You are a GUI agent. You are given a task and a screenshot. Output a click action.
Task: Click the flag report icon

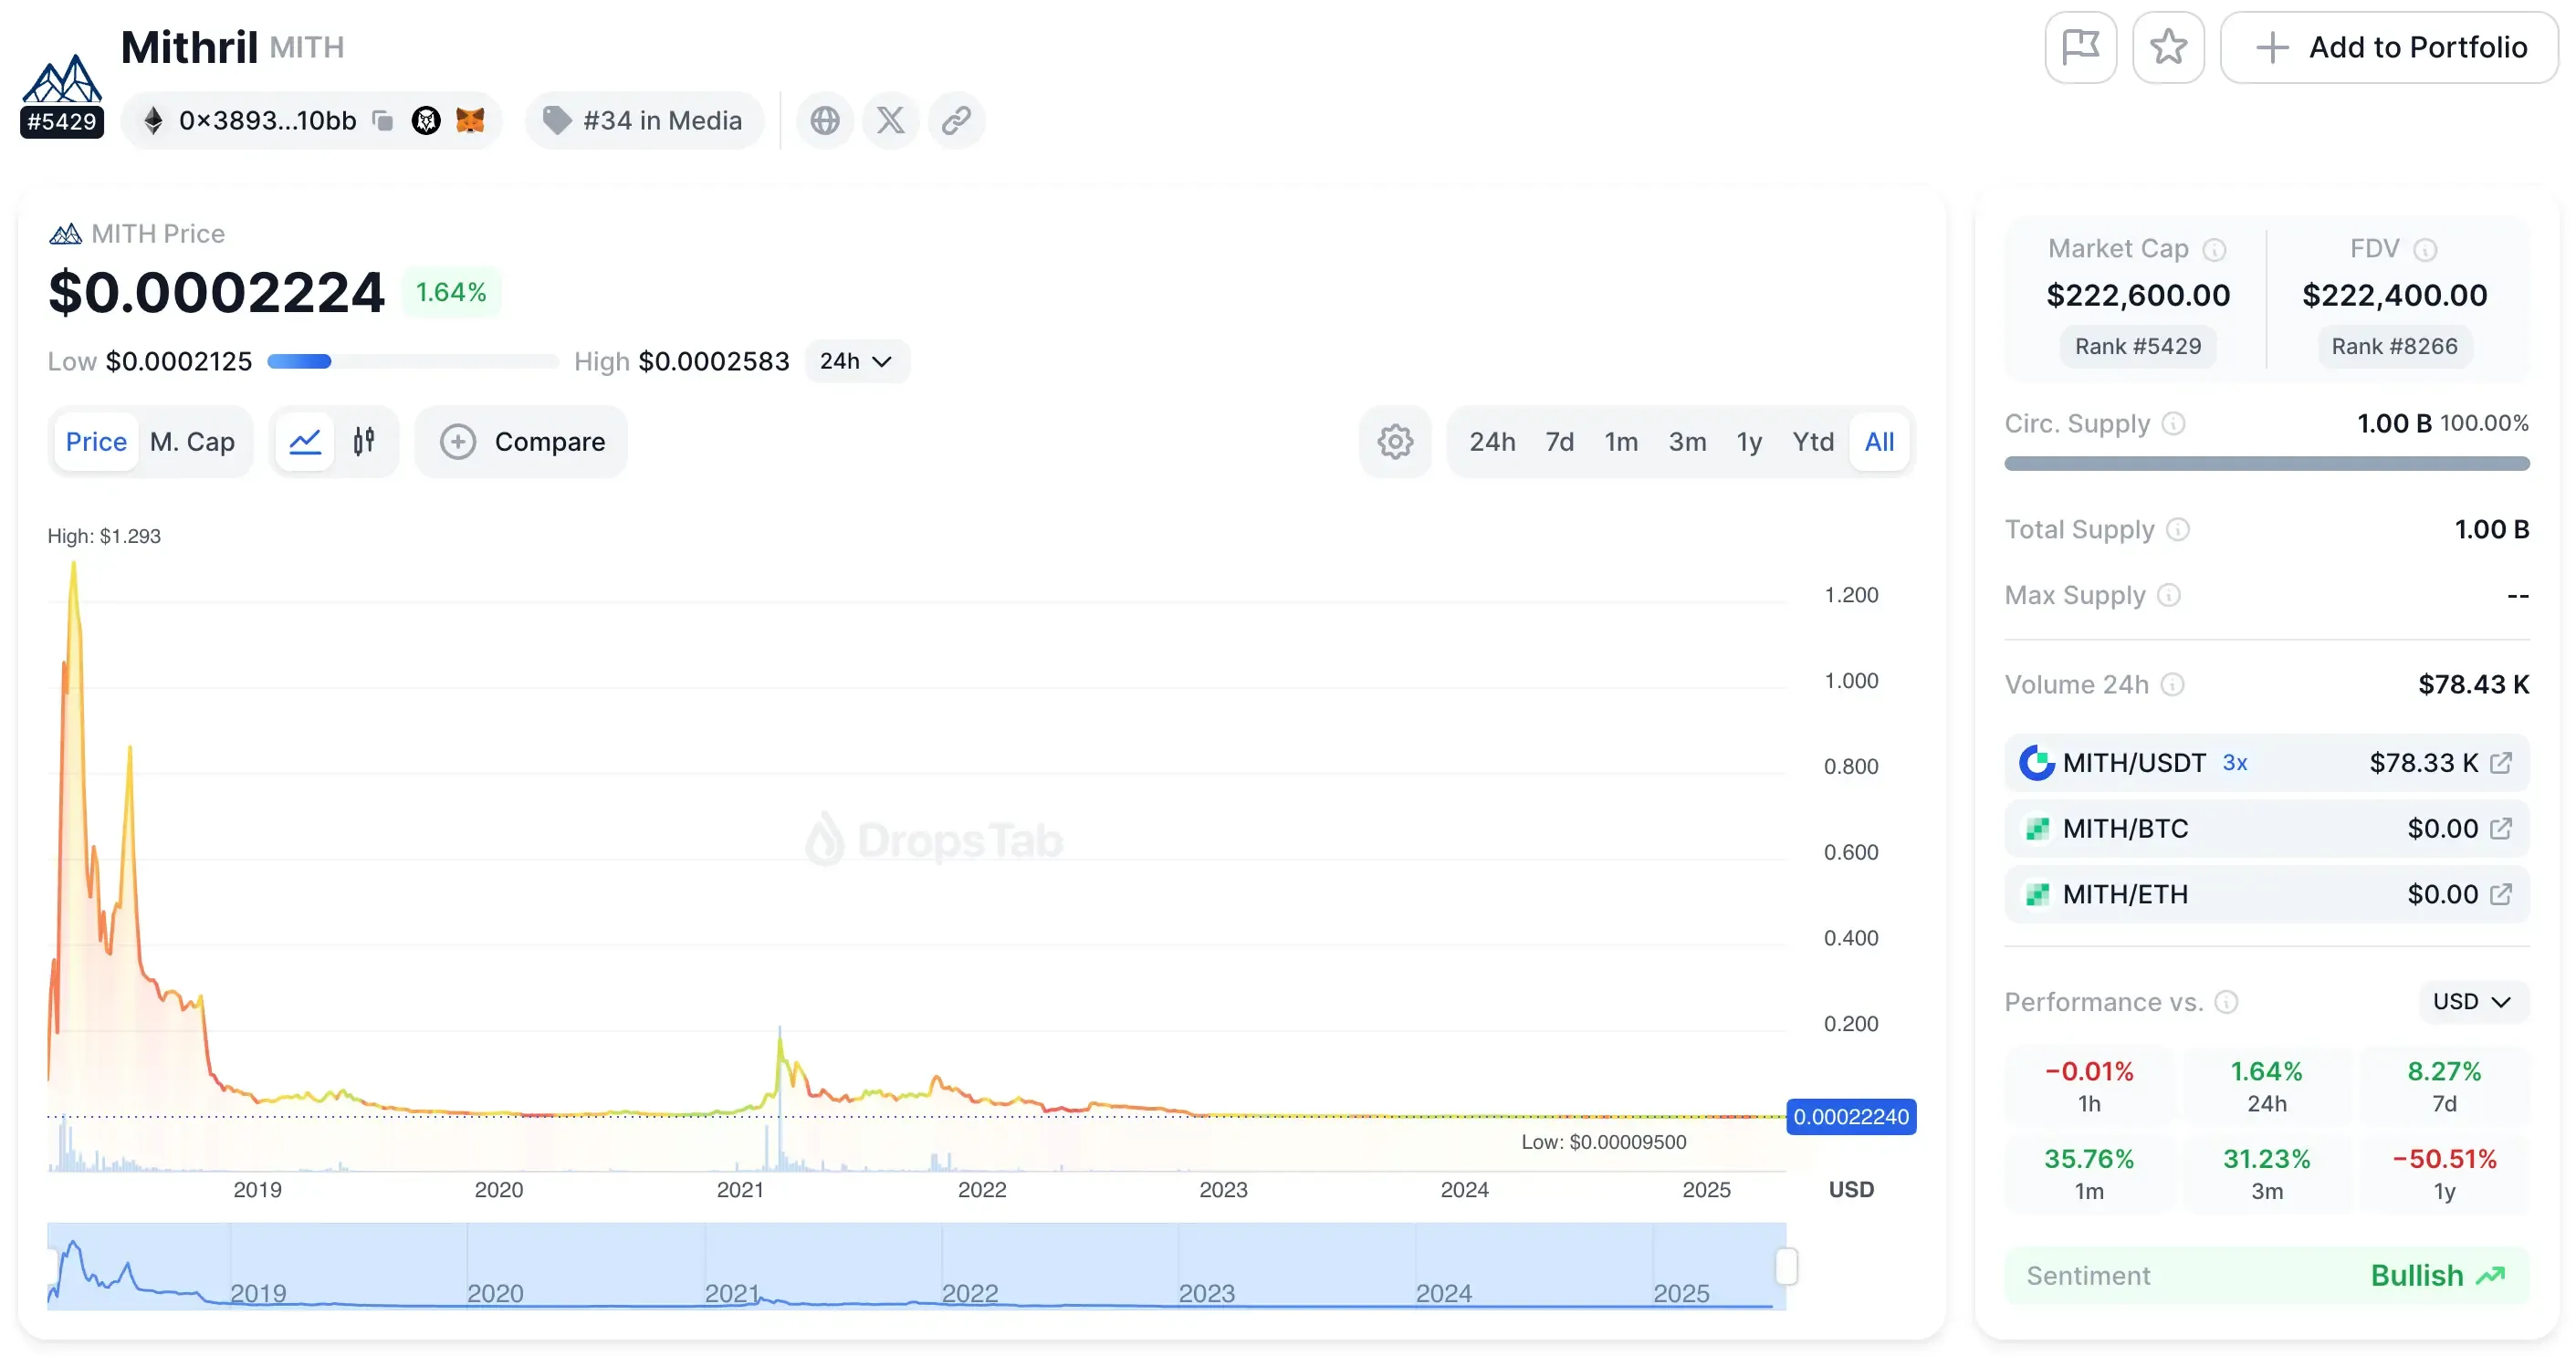[2080, 47]
